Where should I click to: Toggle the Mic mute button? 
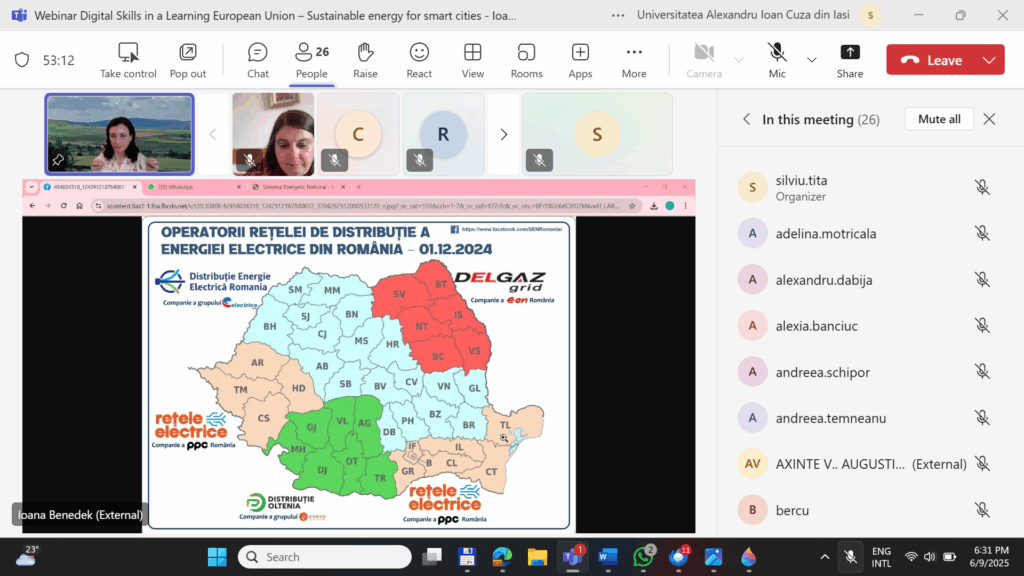coord(777,59)
